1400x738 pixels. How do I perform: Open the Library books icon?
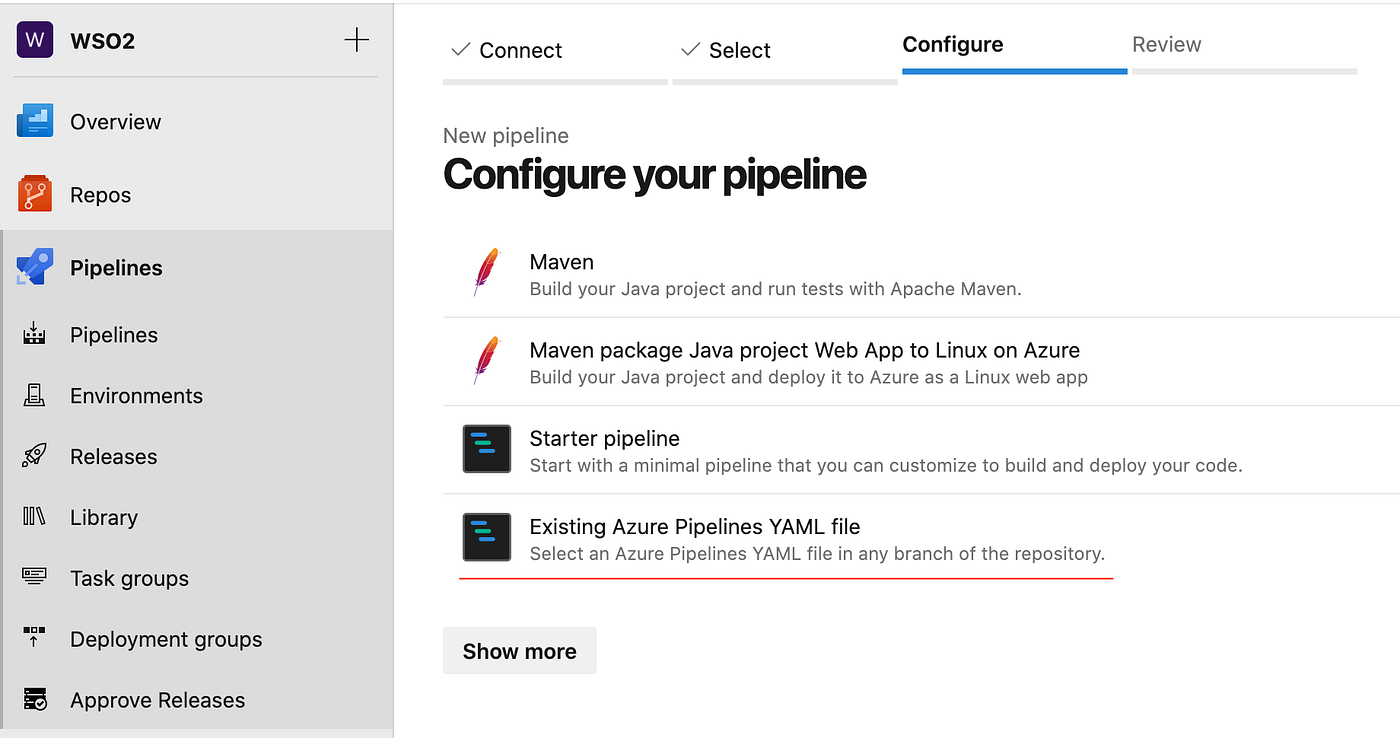(35, 517)
